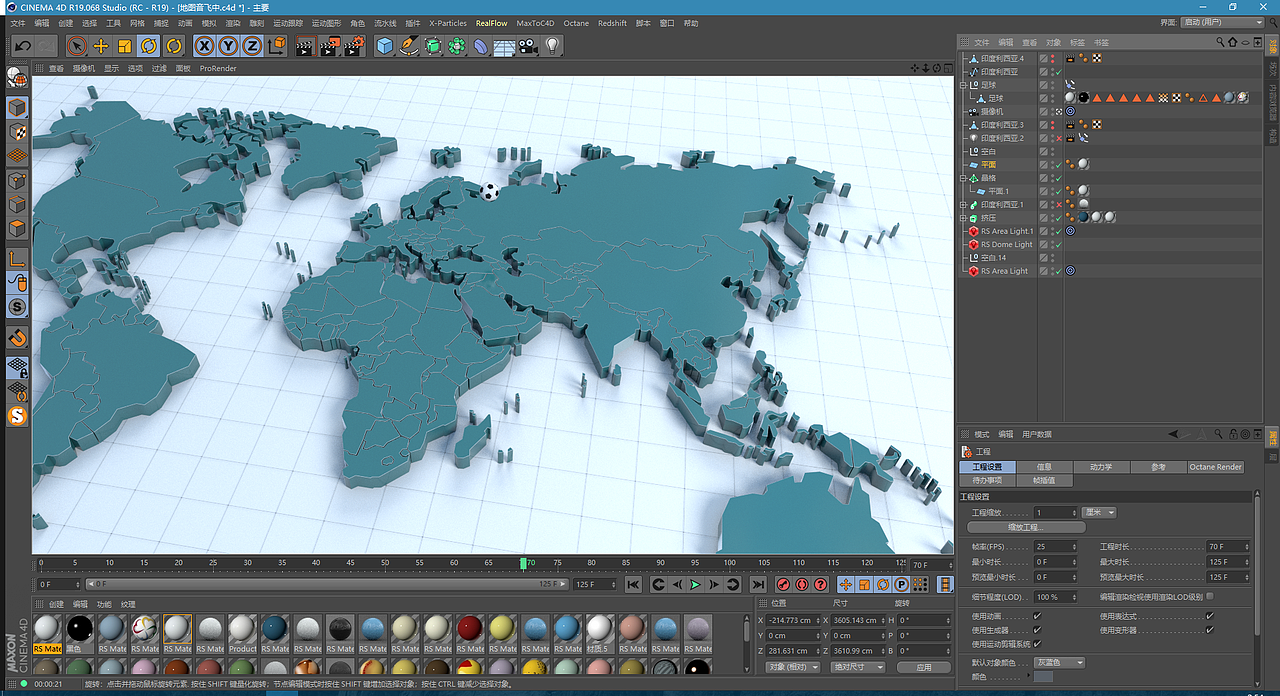The width and height of the screenshot is (1280, 696).
Task: Toggle the green check on 平面
Action: pos(1058,164)
